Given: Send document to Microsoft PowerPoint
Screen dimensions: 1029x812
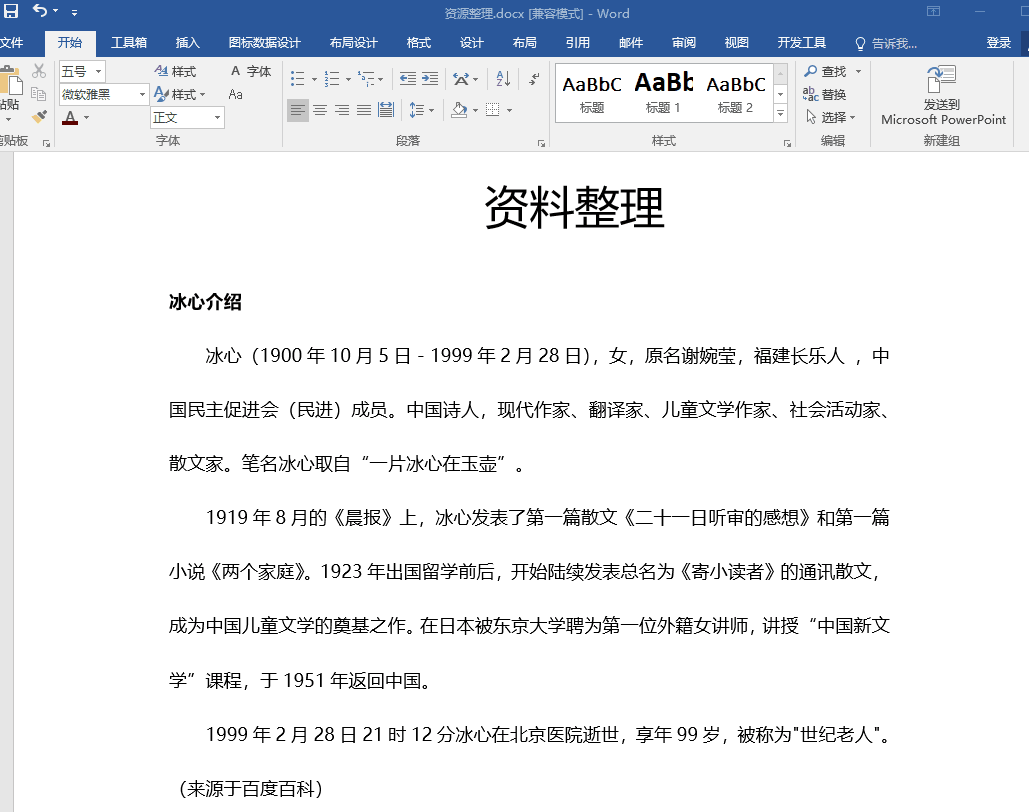Looking at the screenshot, I should pos(943,95).
